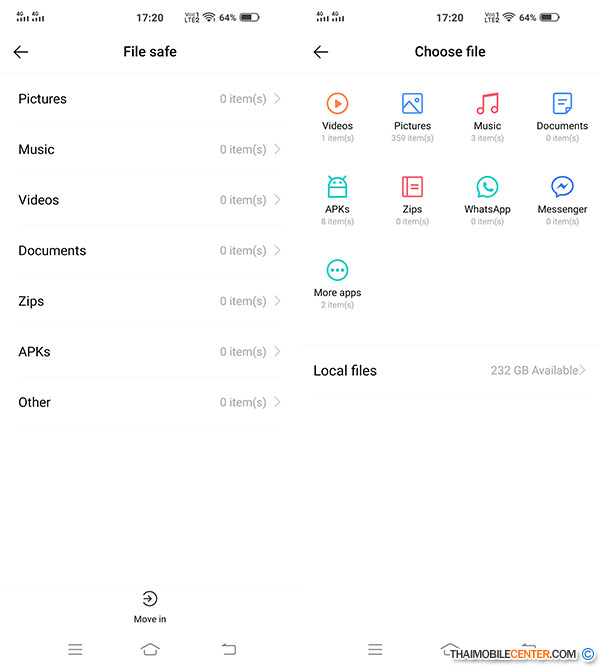Open the Messenger files icon
Image resolution: width=600 pixels, height=667 pixels.
click(x=562, y=187)
